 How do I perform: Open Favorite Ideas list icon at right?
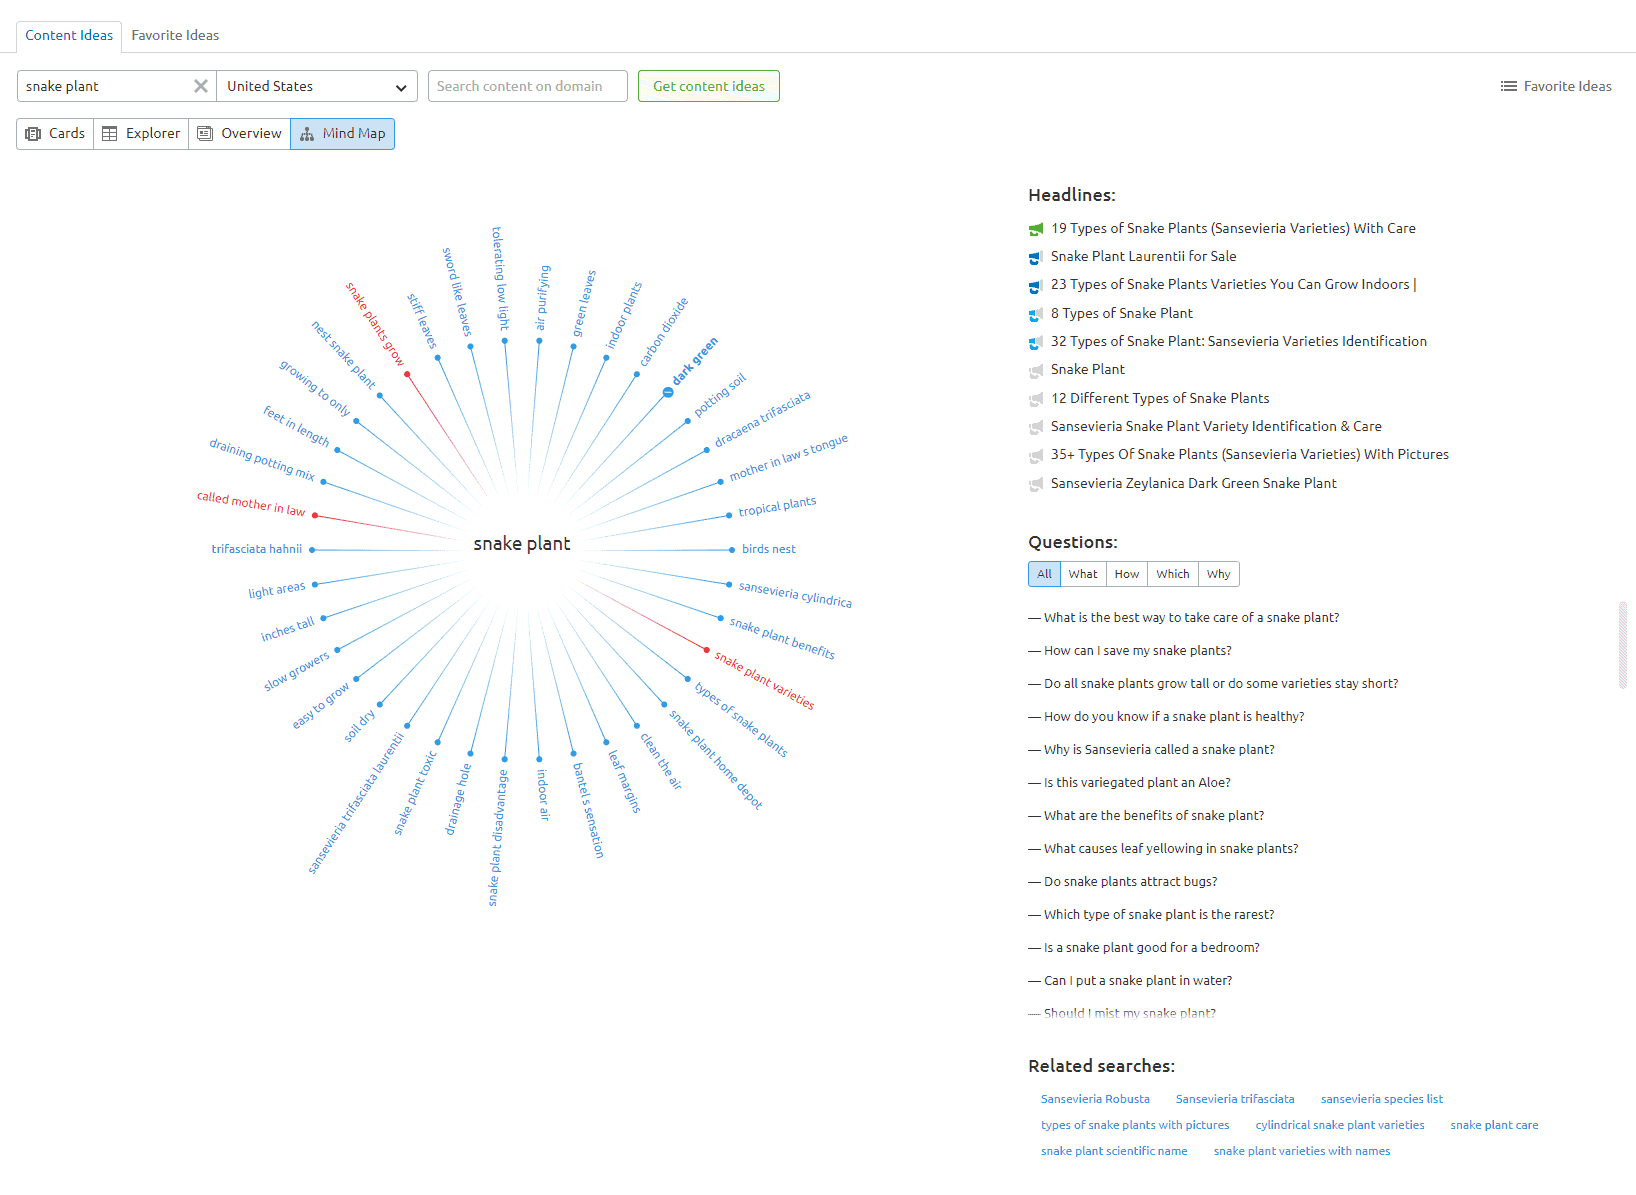[x=1509, y=86]
